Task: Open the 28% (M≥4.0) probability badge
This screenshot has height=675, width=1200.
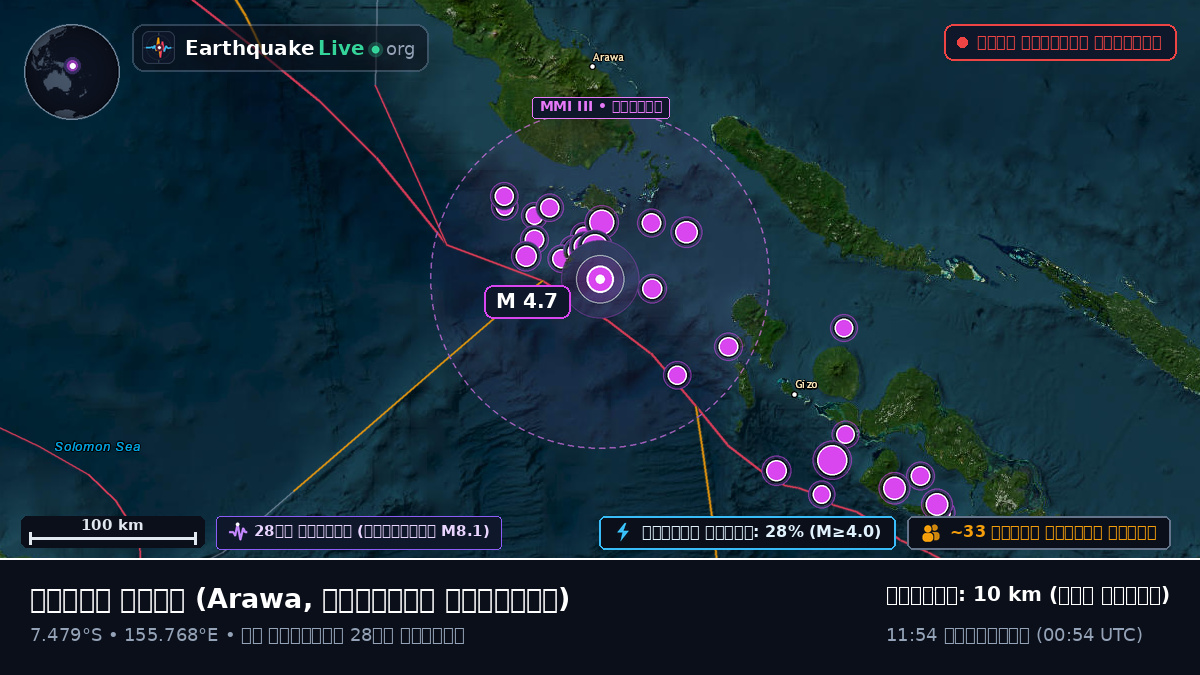Action: pyautogui.click(x=747, y=532)
